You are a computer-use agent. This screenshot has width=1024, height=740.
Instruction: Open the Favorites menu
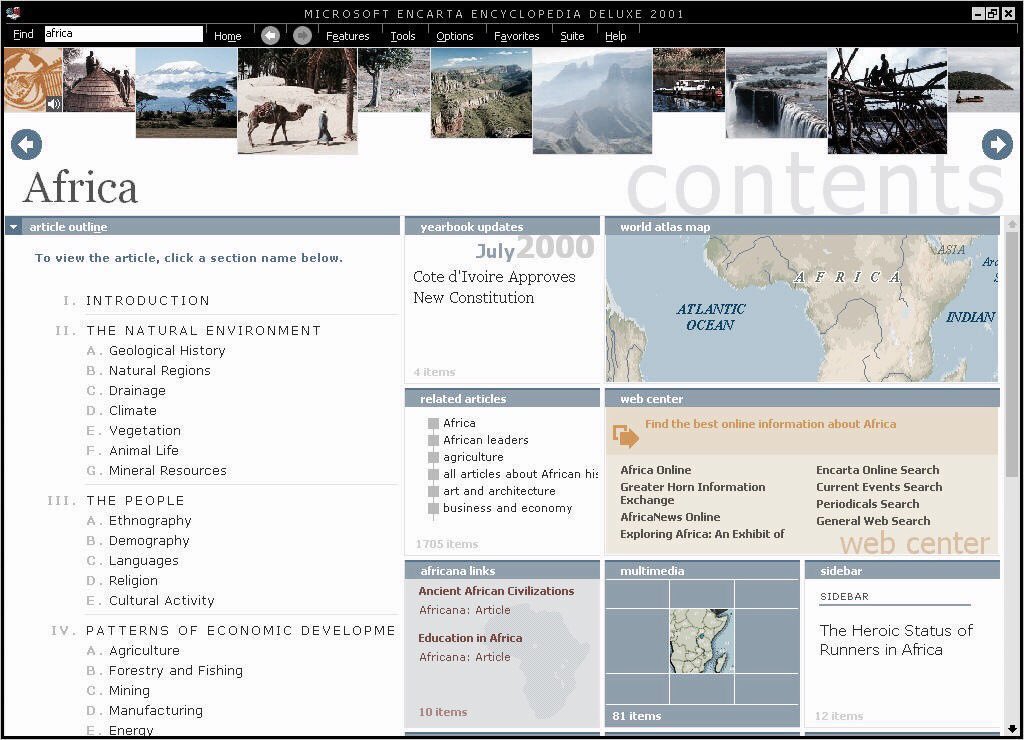tap(517, 36)
